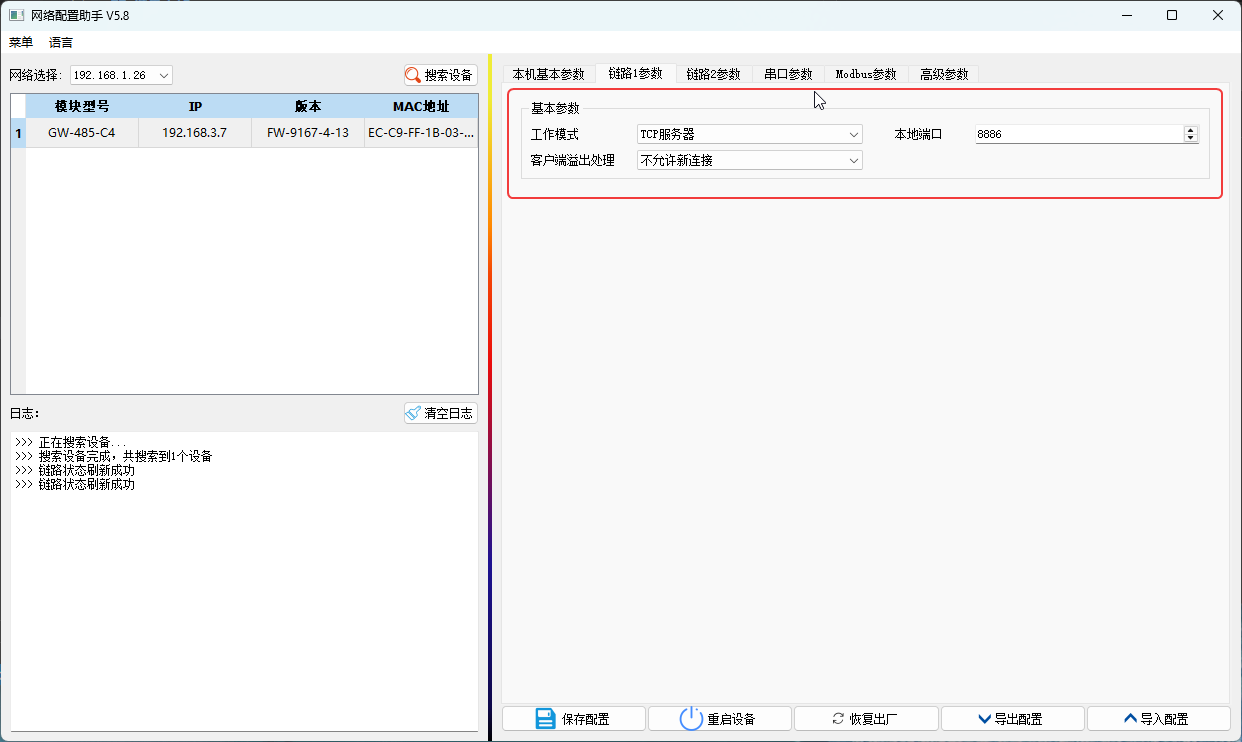This screenshot has height=742, width=1242.
Task: Click the save disk icon on 保存配置
Action: pos(543,718)
